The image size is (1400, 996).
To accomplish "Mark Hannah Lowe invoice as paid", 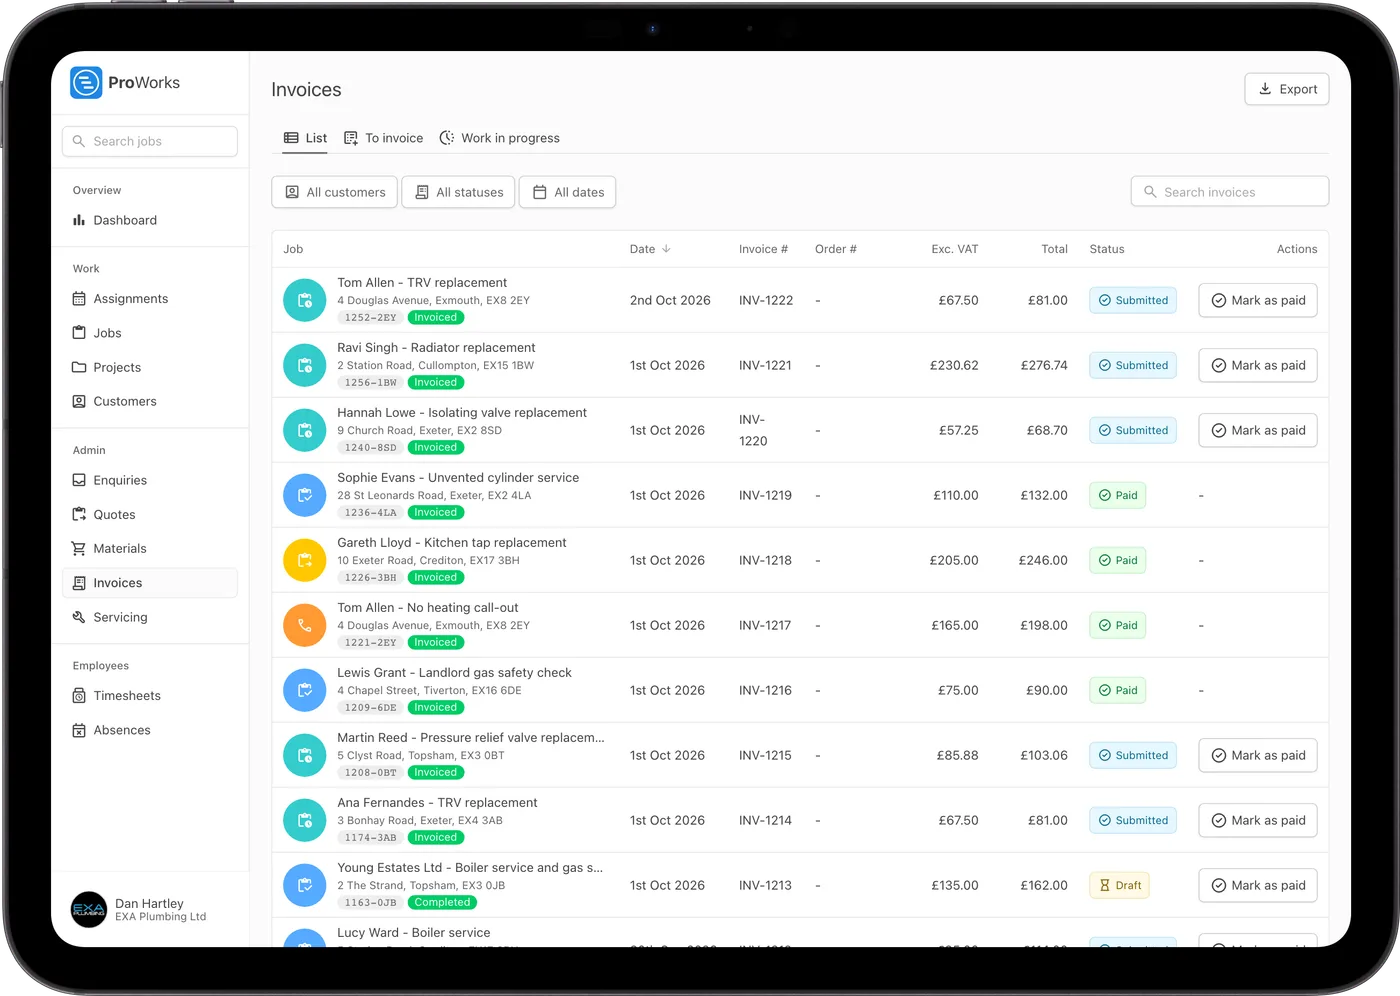I will [1258, 430].
